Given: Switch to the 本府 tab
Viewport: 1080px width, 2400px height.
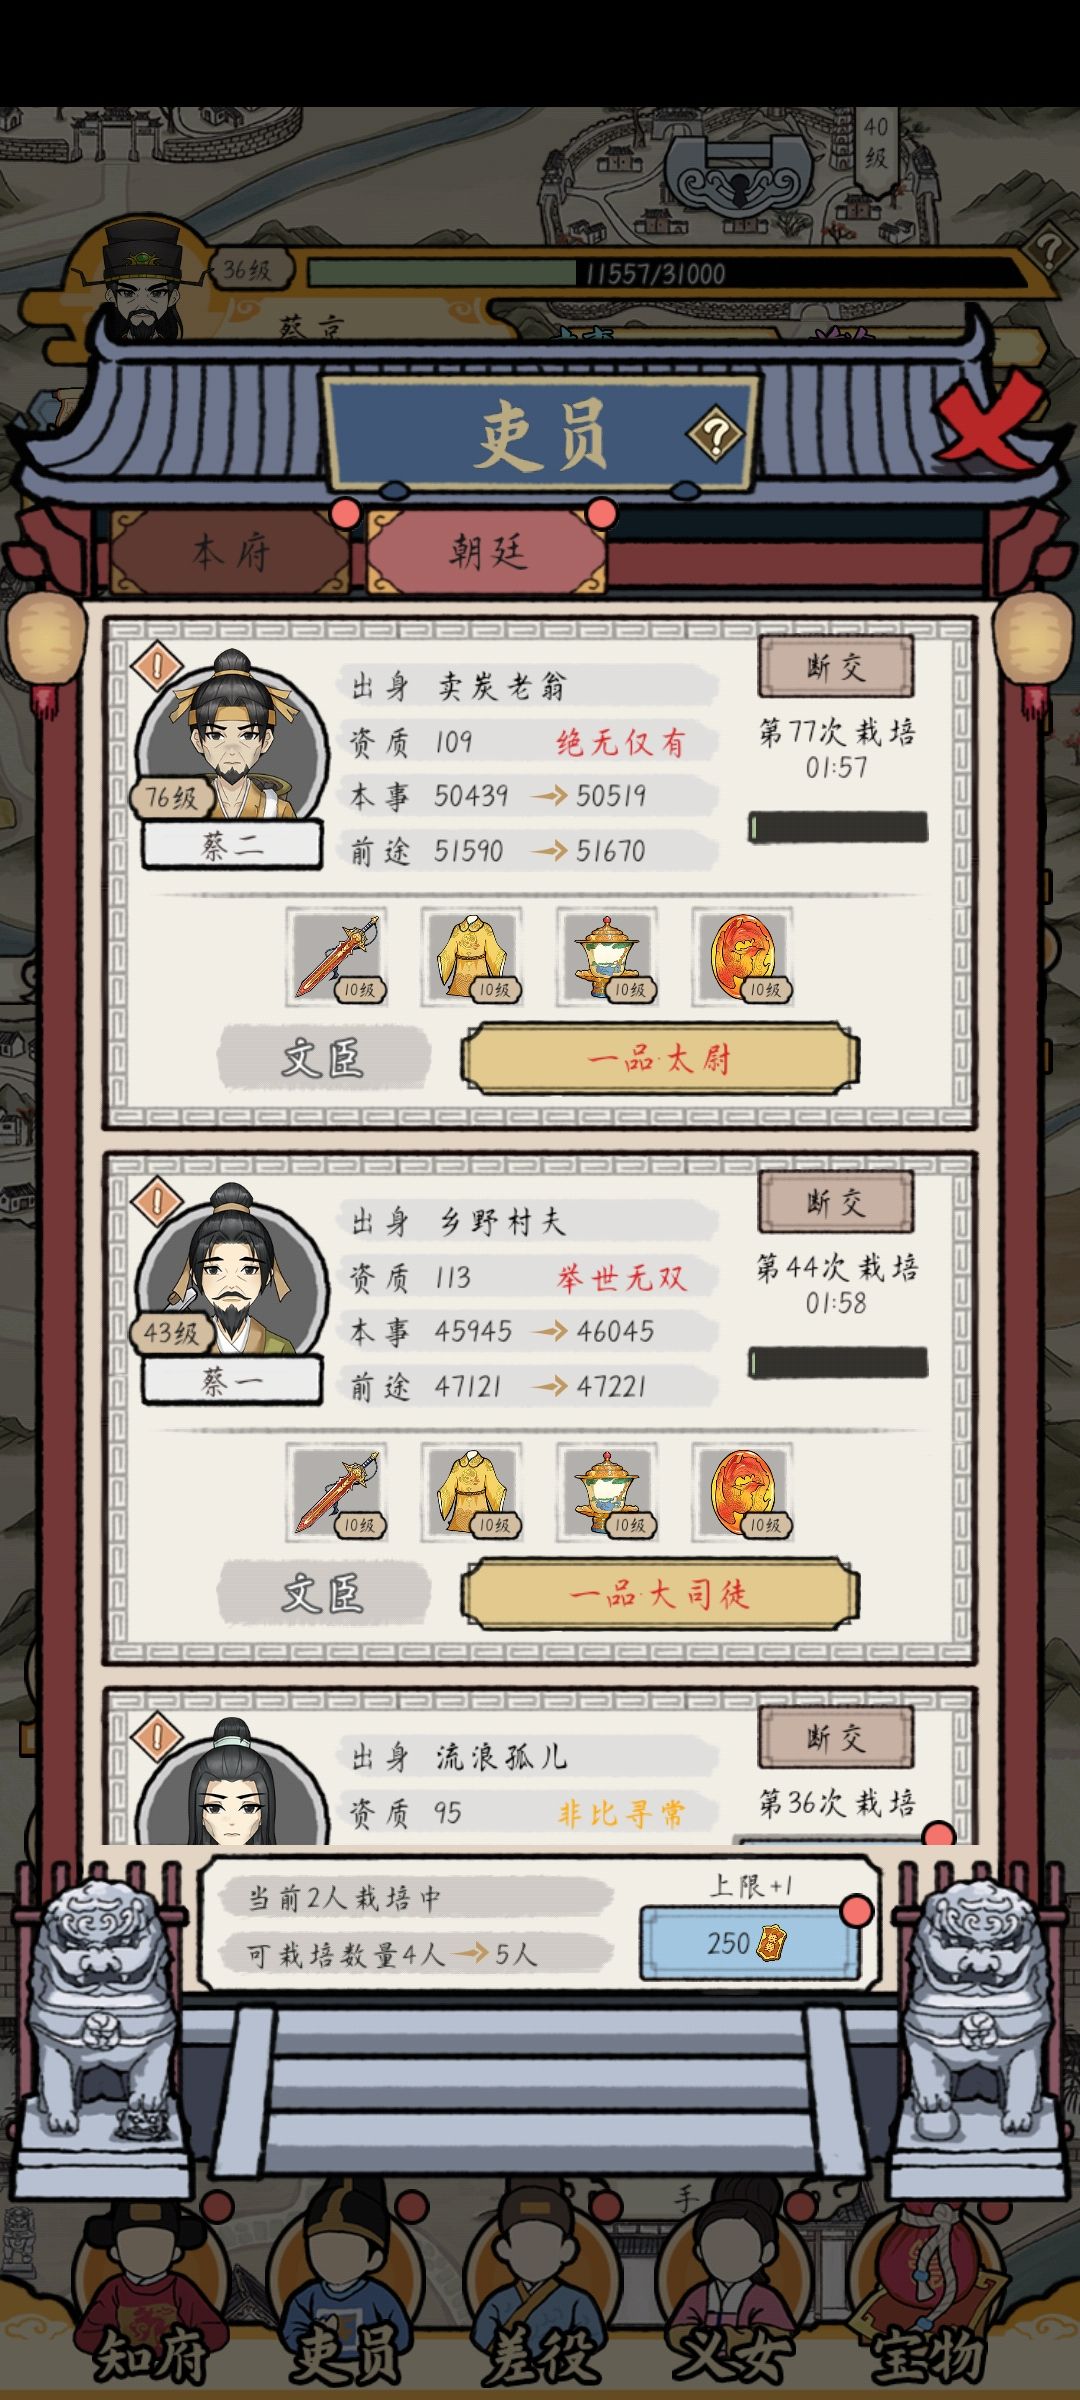Looking at the screenshot, I should click(231, 551).
